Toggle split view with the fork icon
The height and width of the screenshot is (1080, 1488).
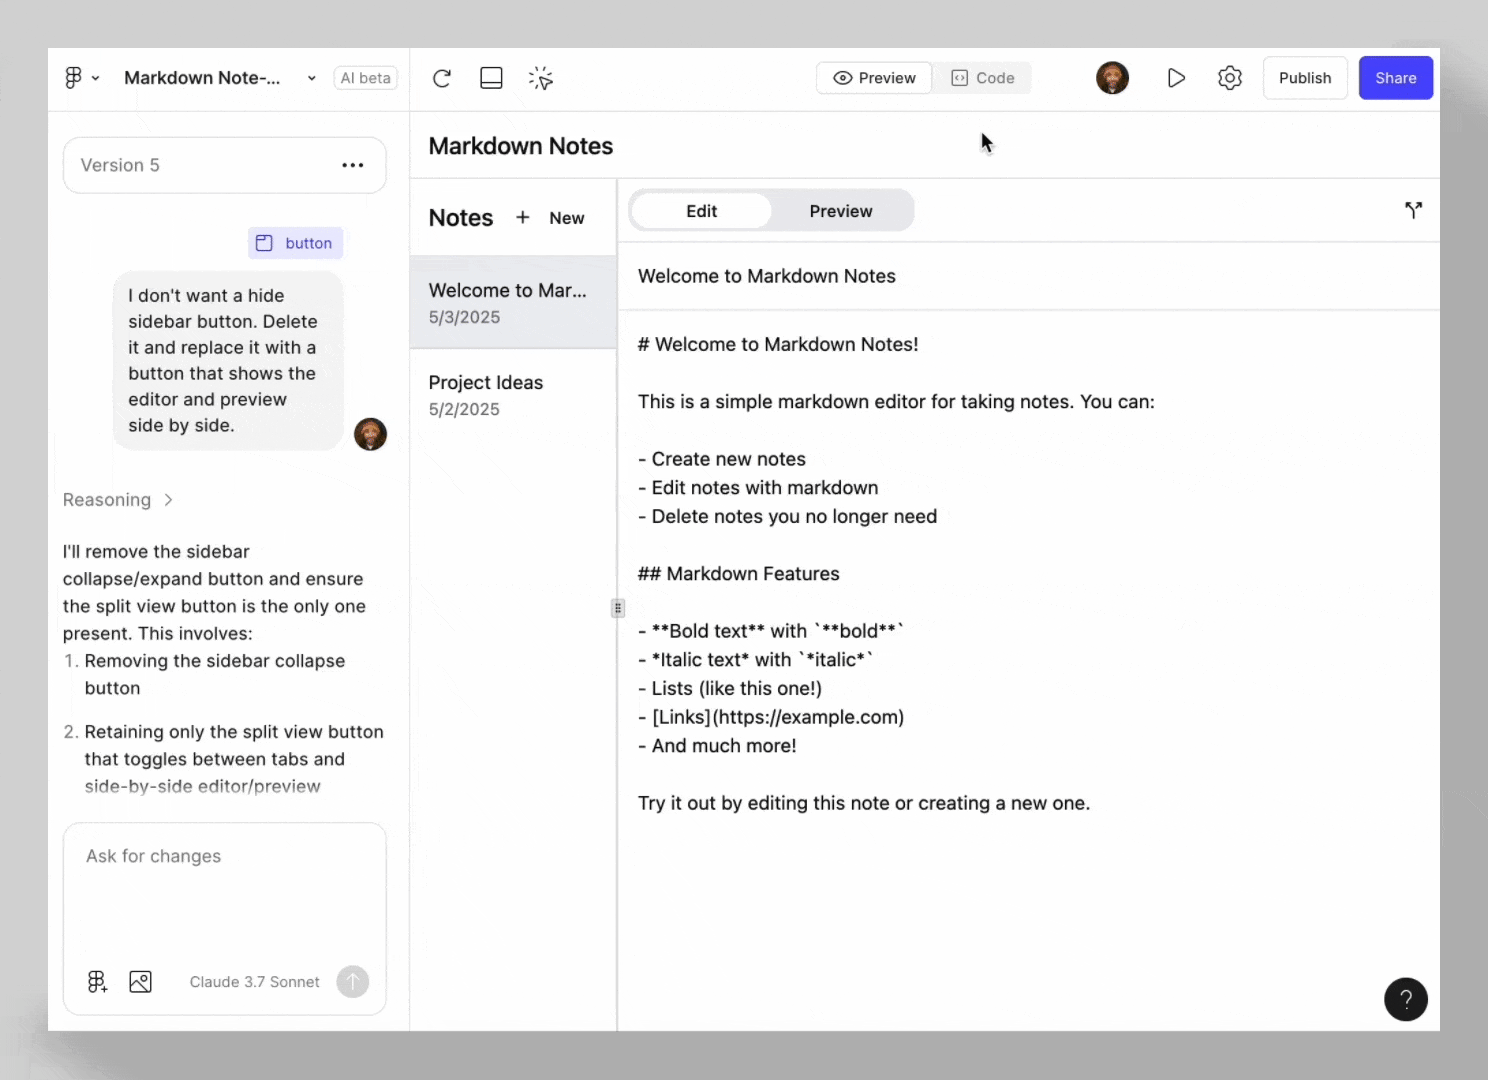[x=1413, y=210]
